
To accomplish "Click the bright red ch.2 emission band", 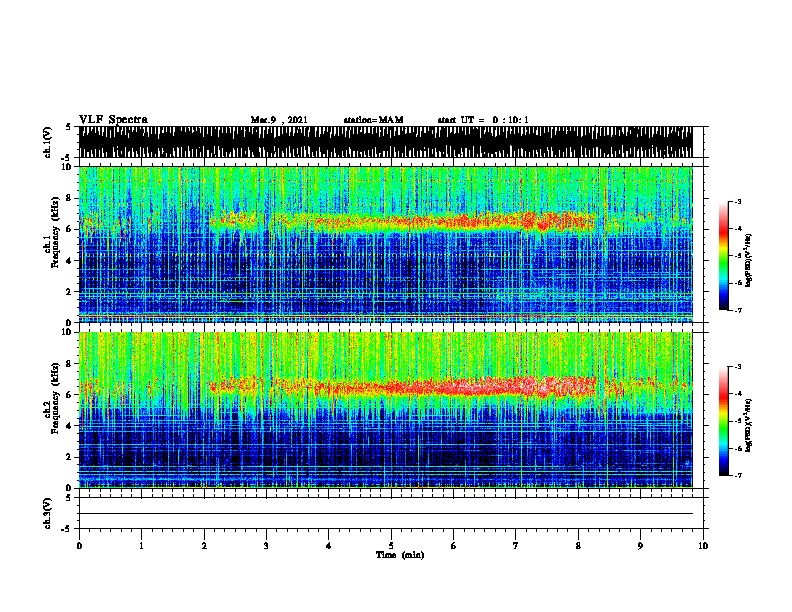I will click(404, 388).
